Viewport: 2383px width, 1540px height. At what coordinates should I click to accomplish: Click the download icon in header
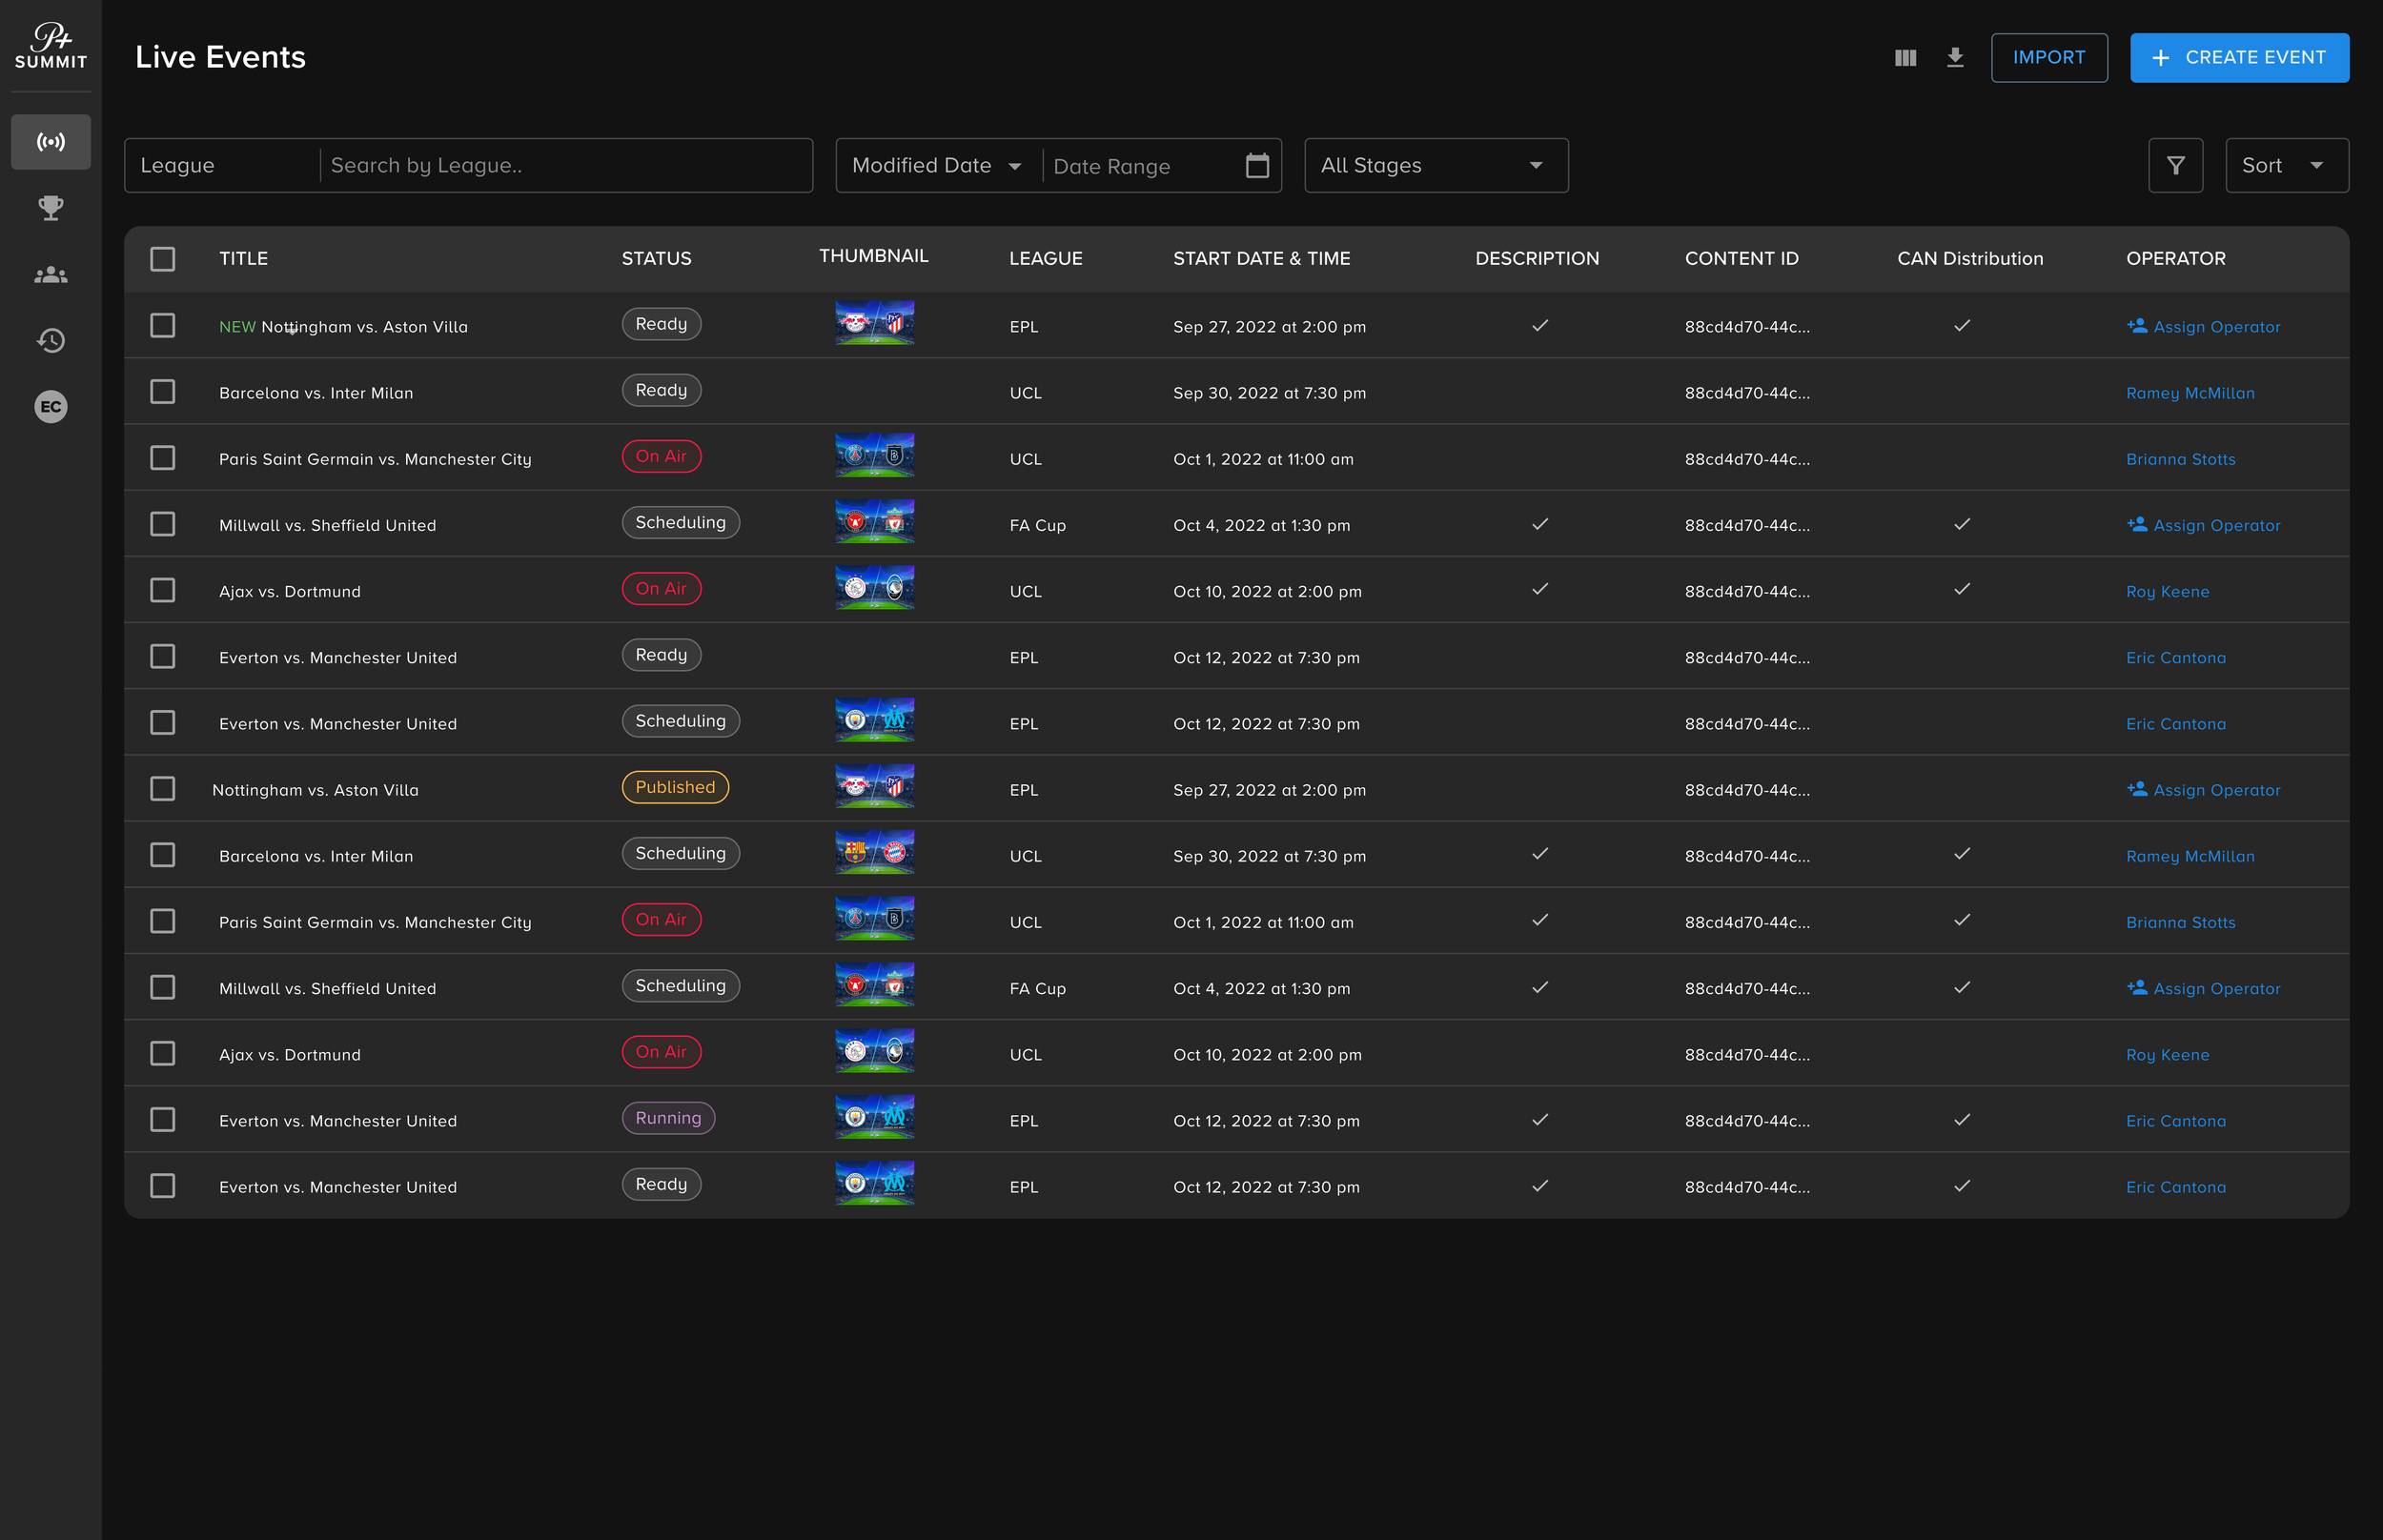click(1955, 58)
